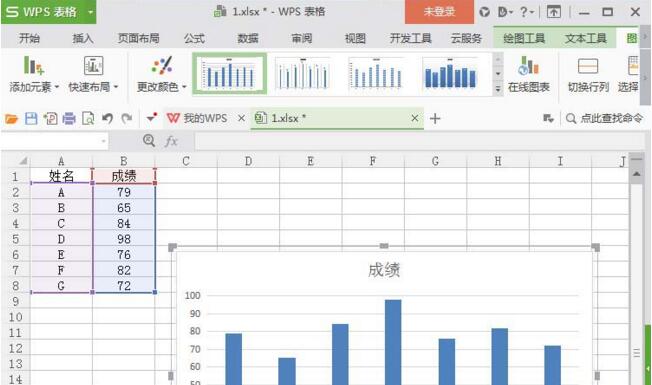This screenshot has width=652, height=385.
Task: Close the 1.xlsx document tab
Action: 415,118
